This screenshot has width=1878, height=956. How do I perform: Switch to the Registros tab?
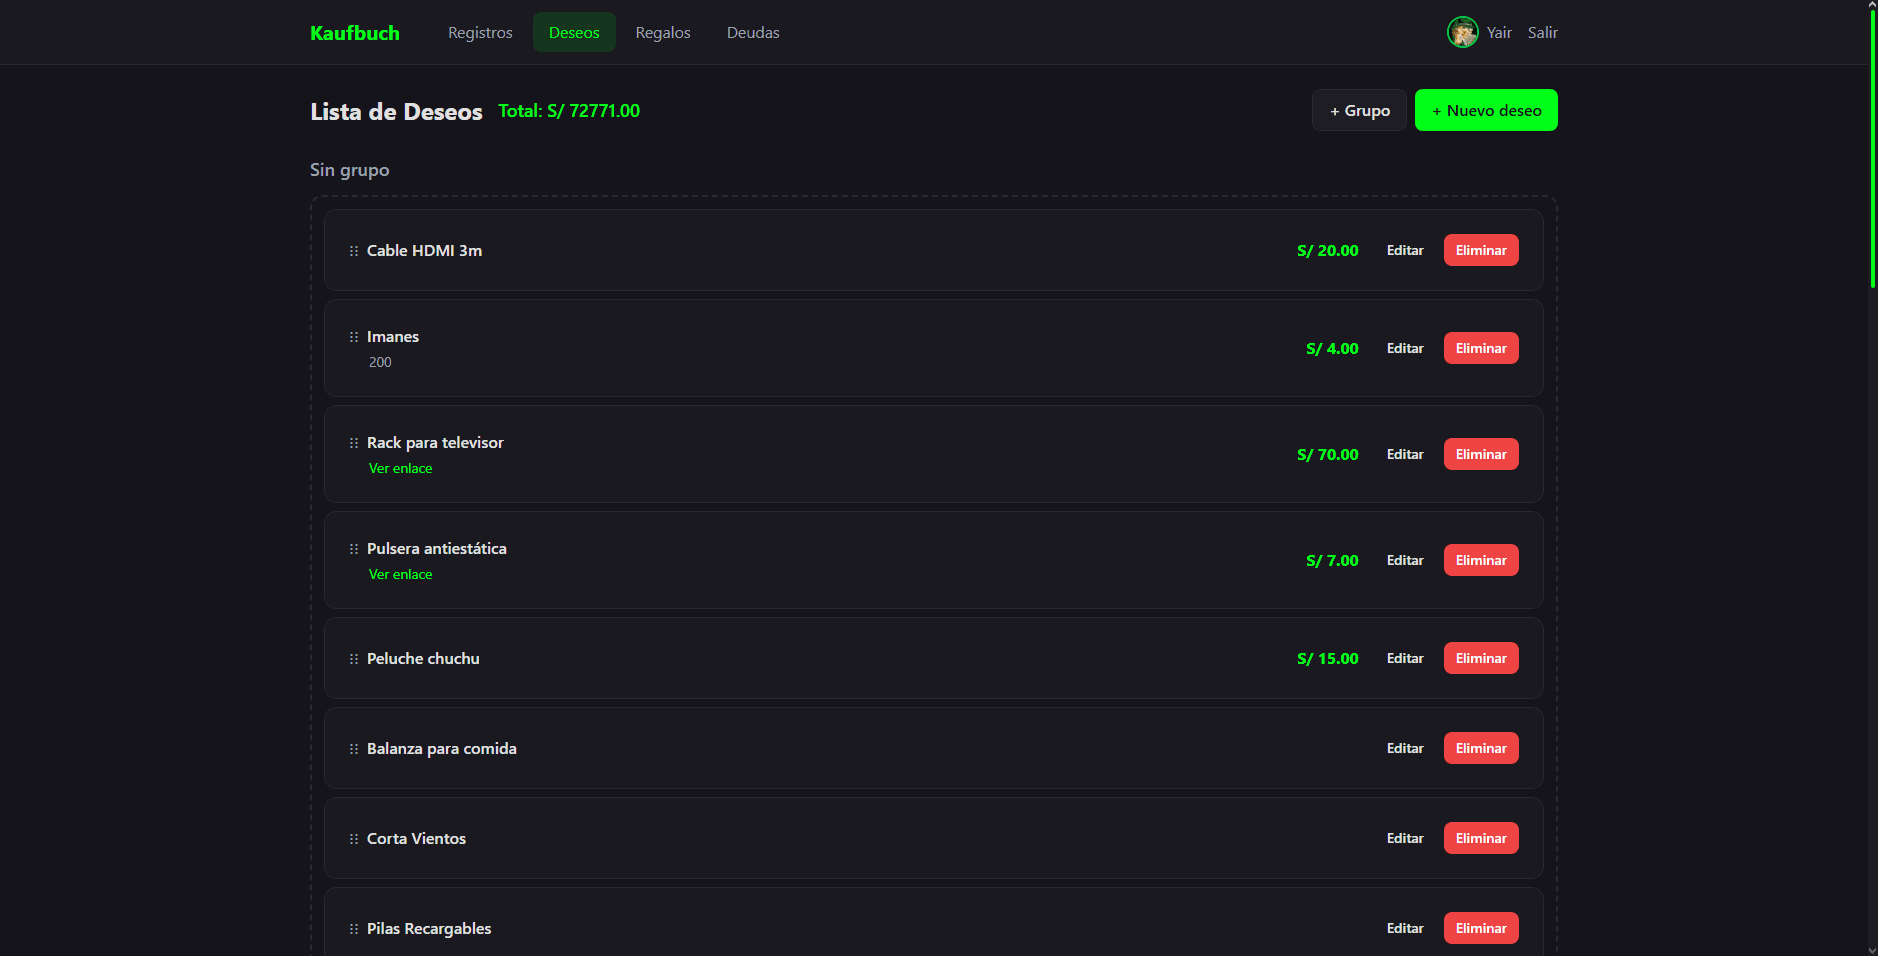pos(480,32)
